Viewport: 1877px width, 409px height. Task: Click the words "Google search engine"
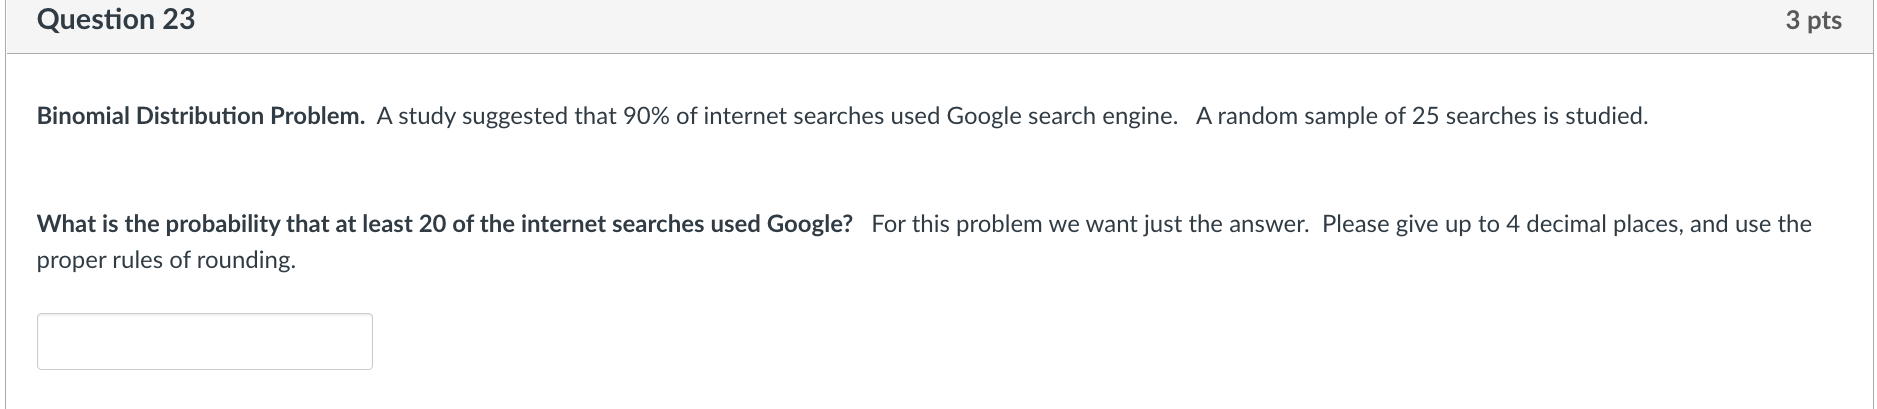tap(1061, 116)
